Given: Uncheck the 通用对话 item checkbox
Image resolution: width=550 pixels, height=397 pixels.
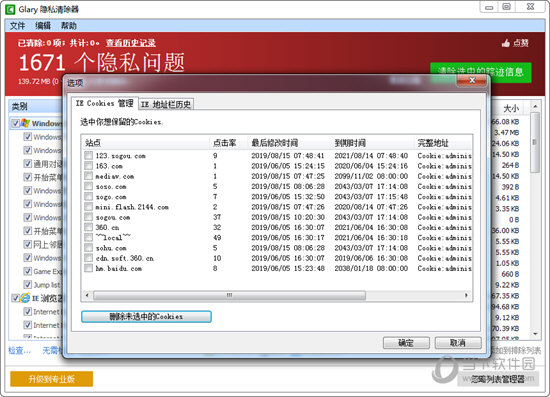Looking at the screenshot, I should (x=27, y=163).
